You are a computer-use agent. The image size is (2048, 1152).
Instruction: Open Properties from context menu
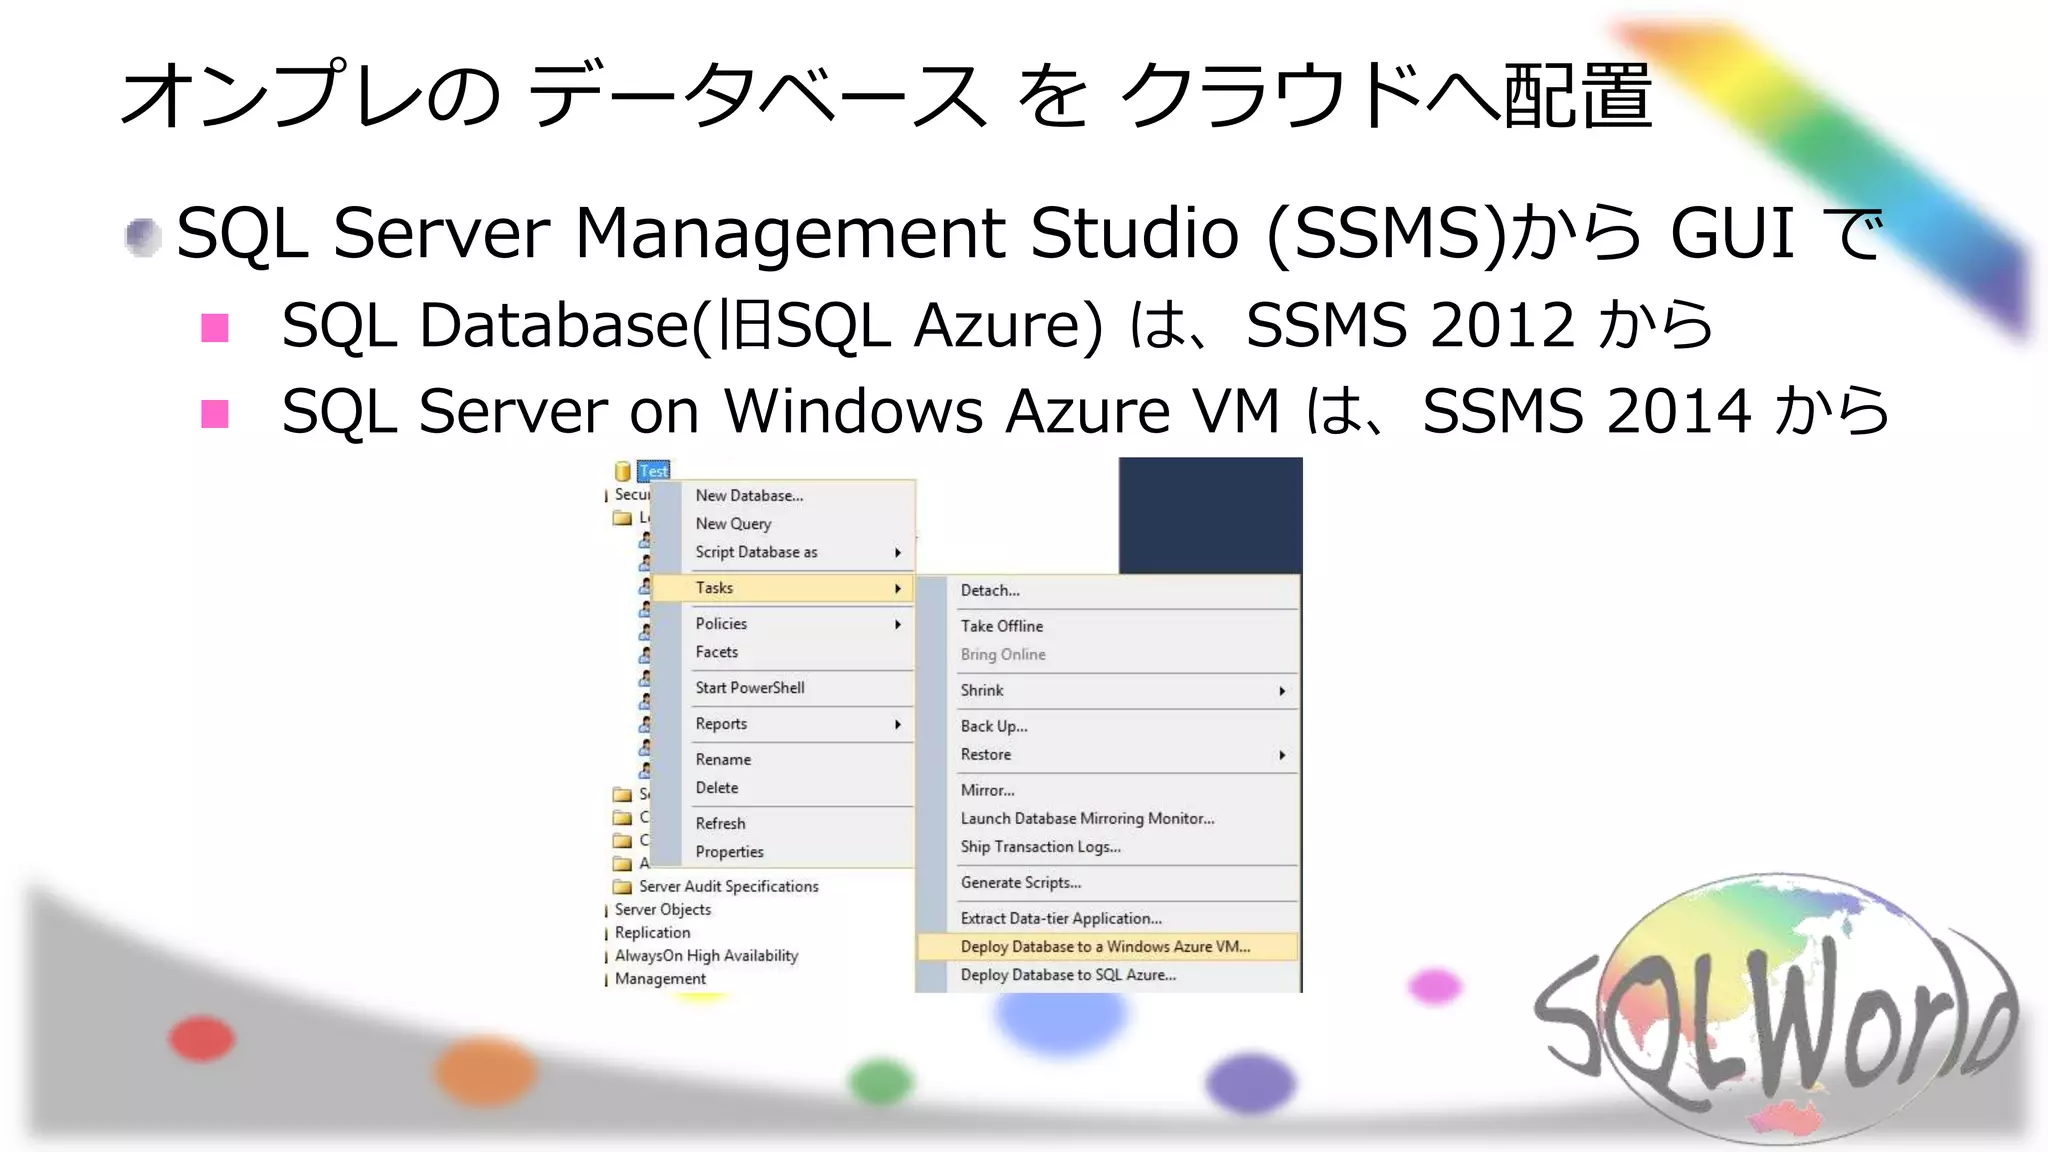pos(729,852)
